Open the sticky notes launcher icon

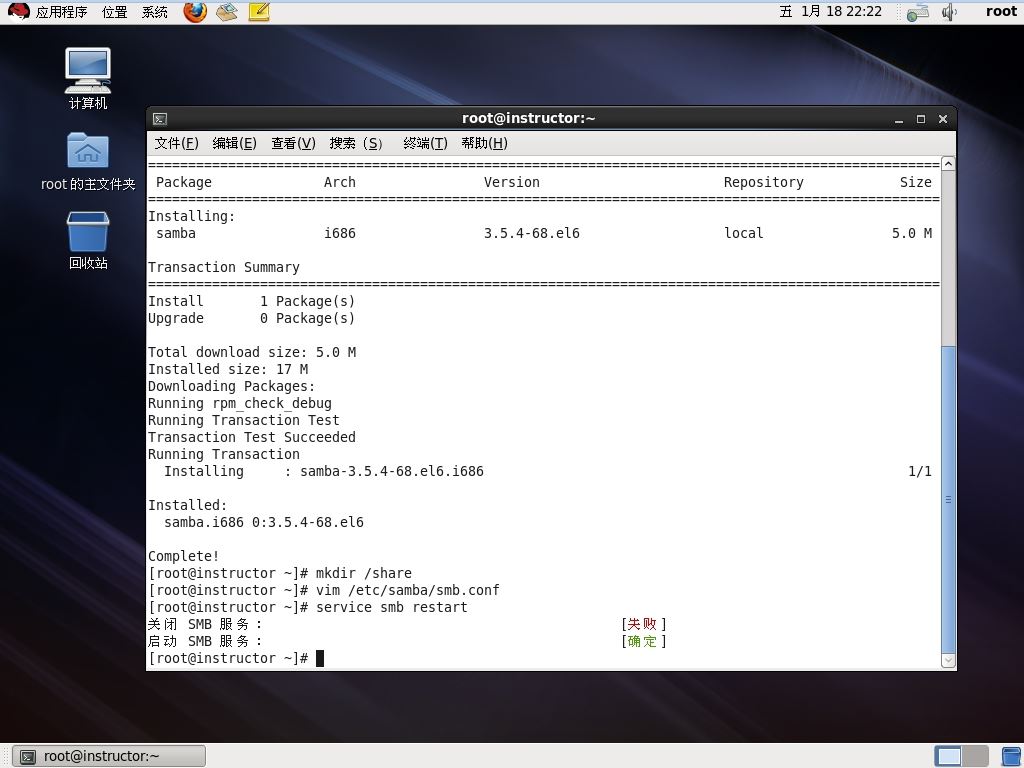click(259, 12)
